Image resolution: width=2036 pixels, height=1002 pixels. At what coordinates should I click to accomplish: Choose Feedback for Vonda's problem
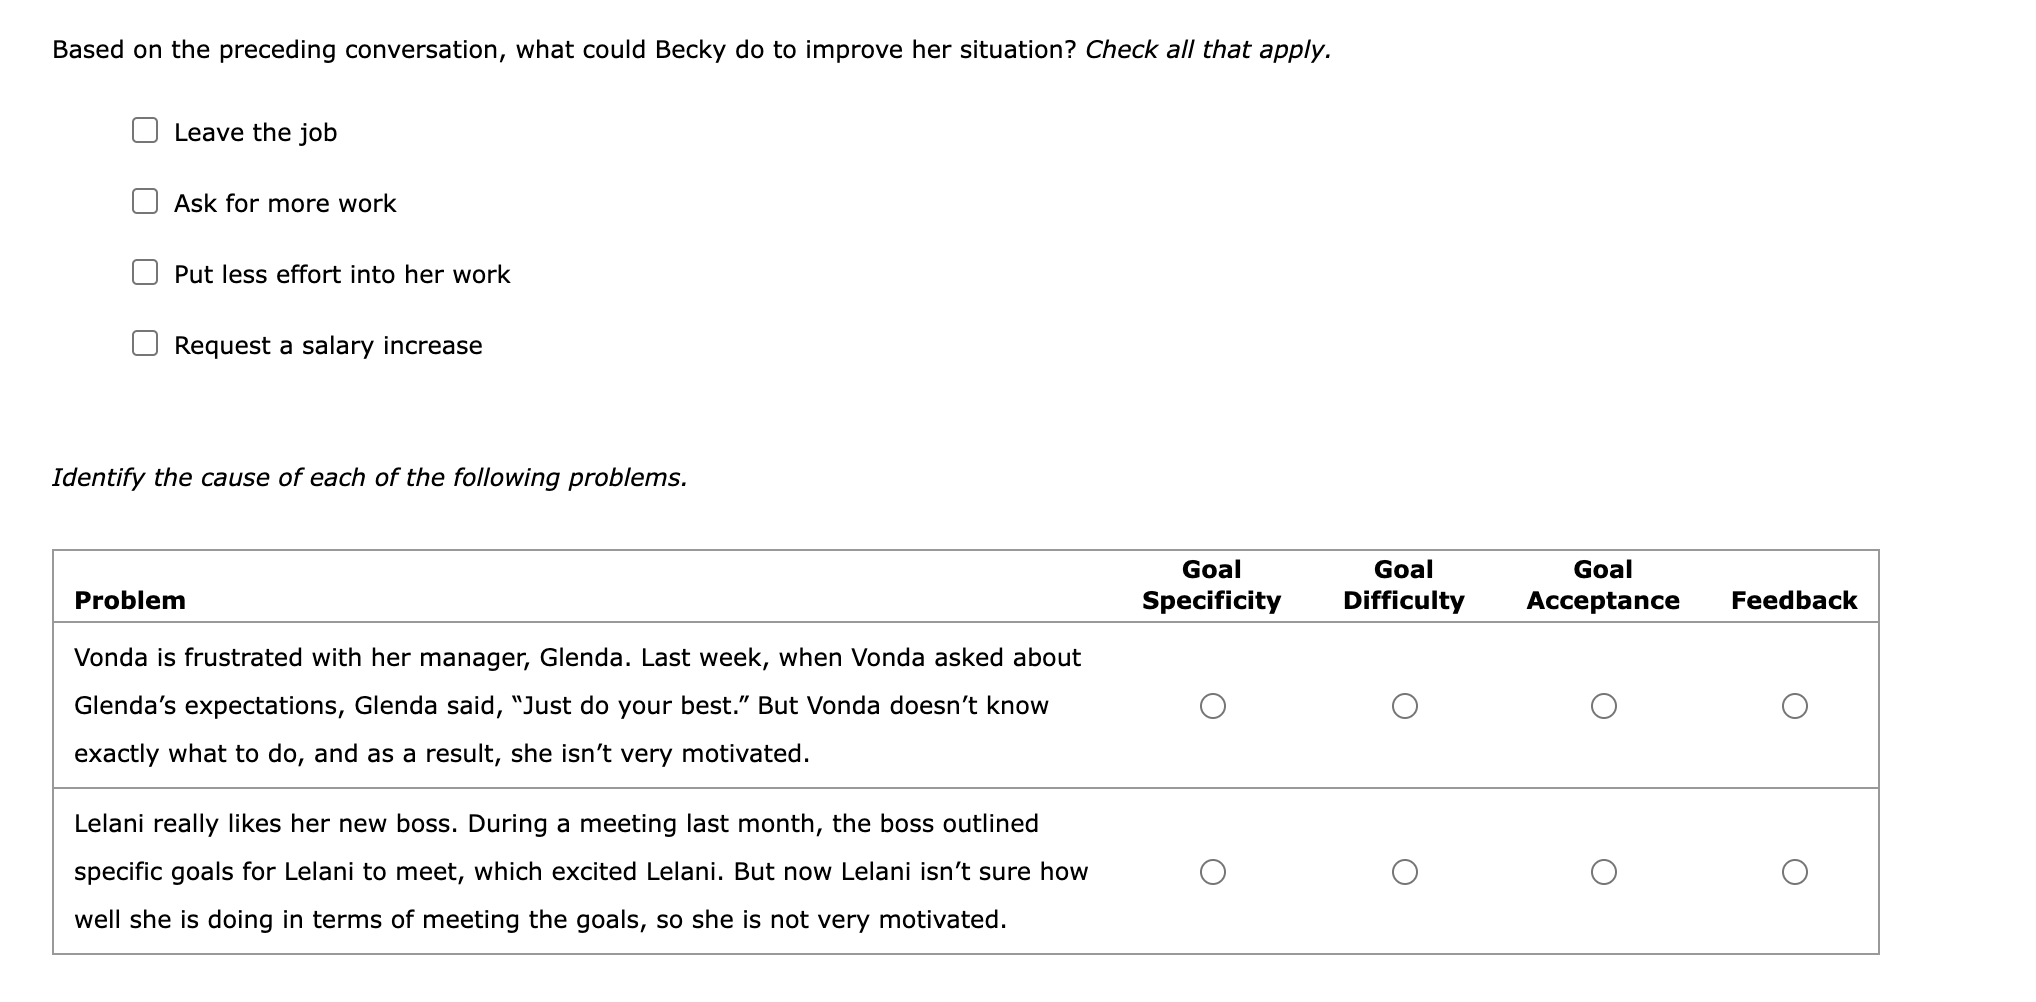pyautogui.click(x=1795, y=707)
